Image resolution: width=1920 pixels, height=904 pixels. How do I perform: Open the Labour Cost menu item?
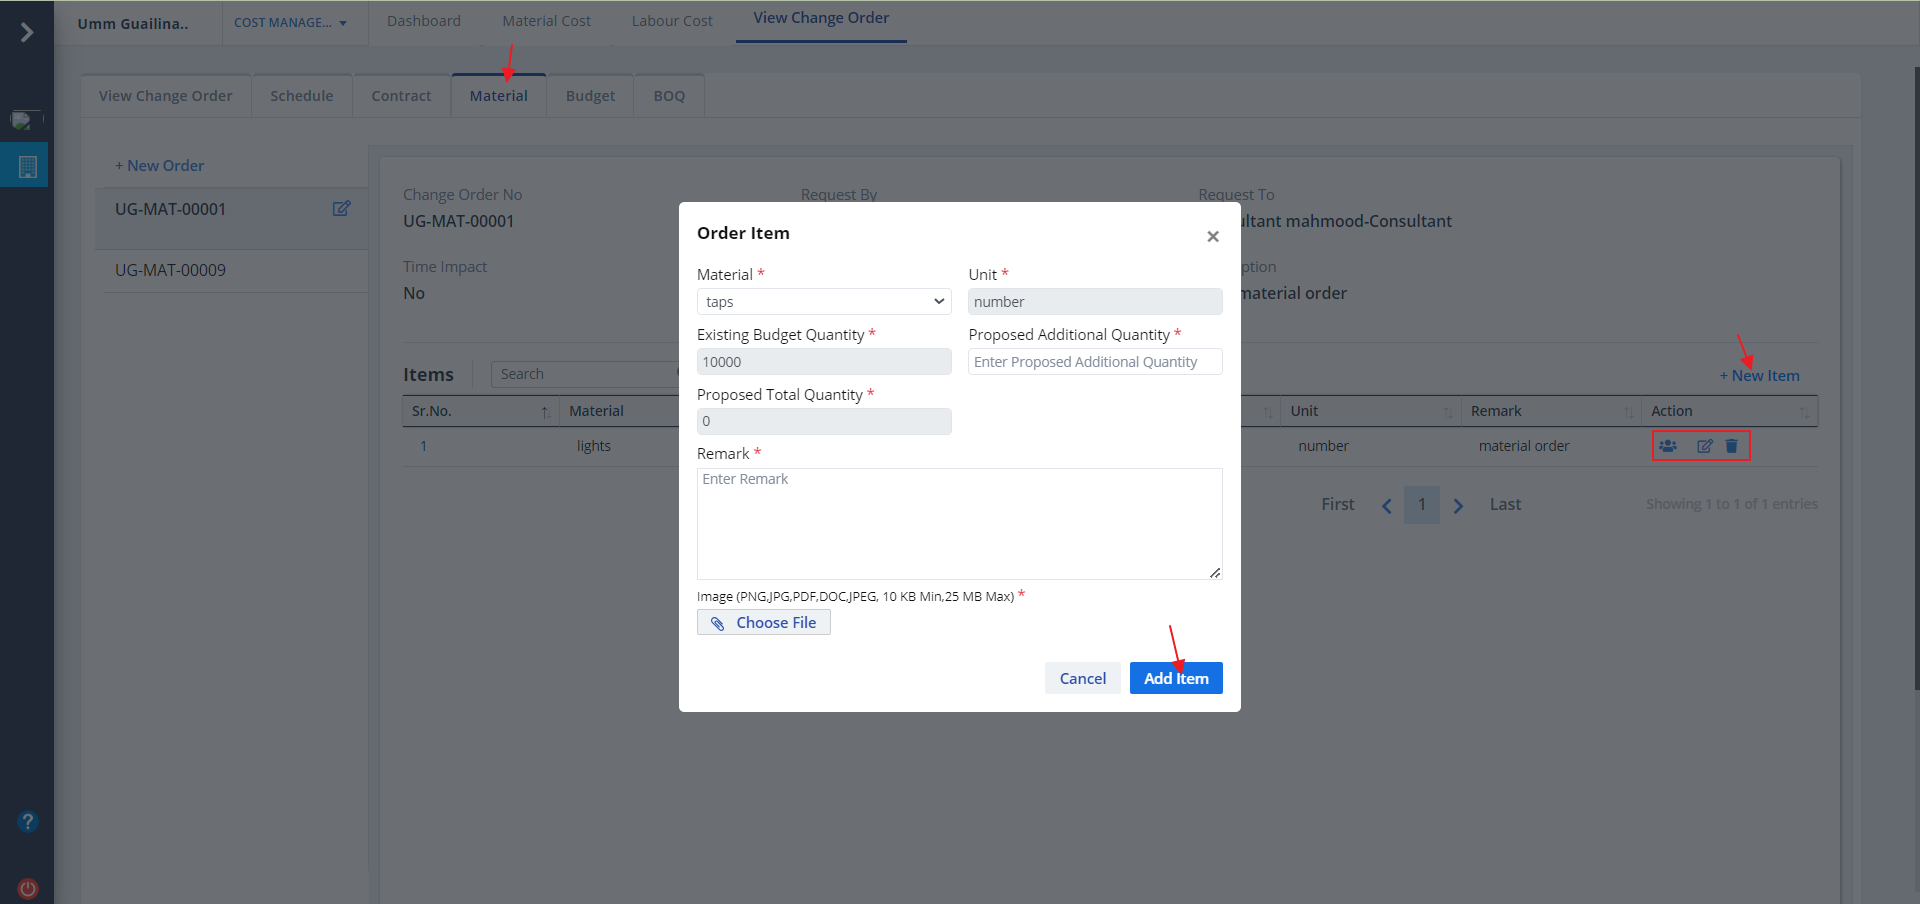[x=671, y=21]
